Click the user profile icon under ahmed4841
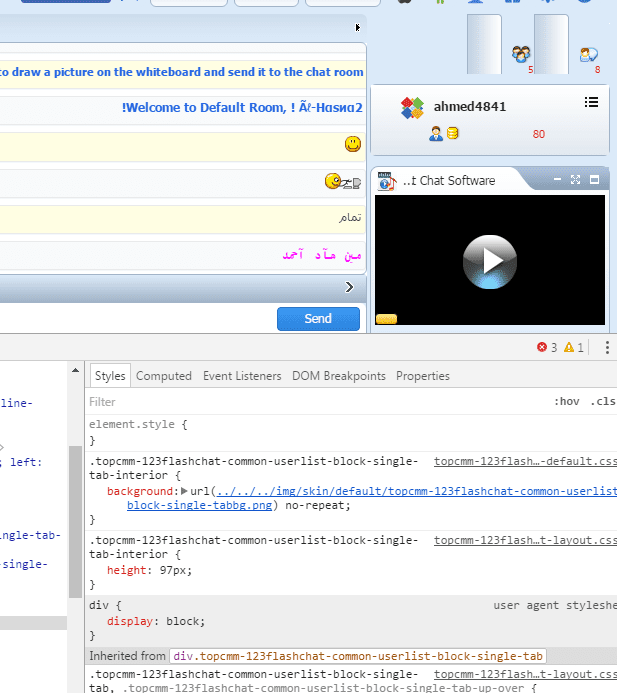The image size is (617, 693). point(436,133)
